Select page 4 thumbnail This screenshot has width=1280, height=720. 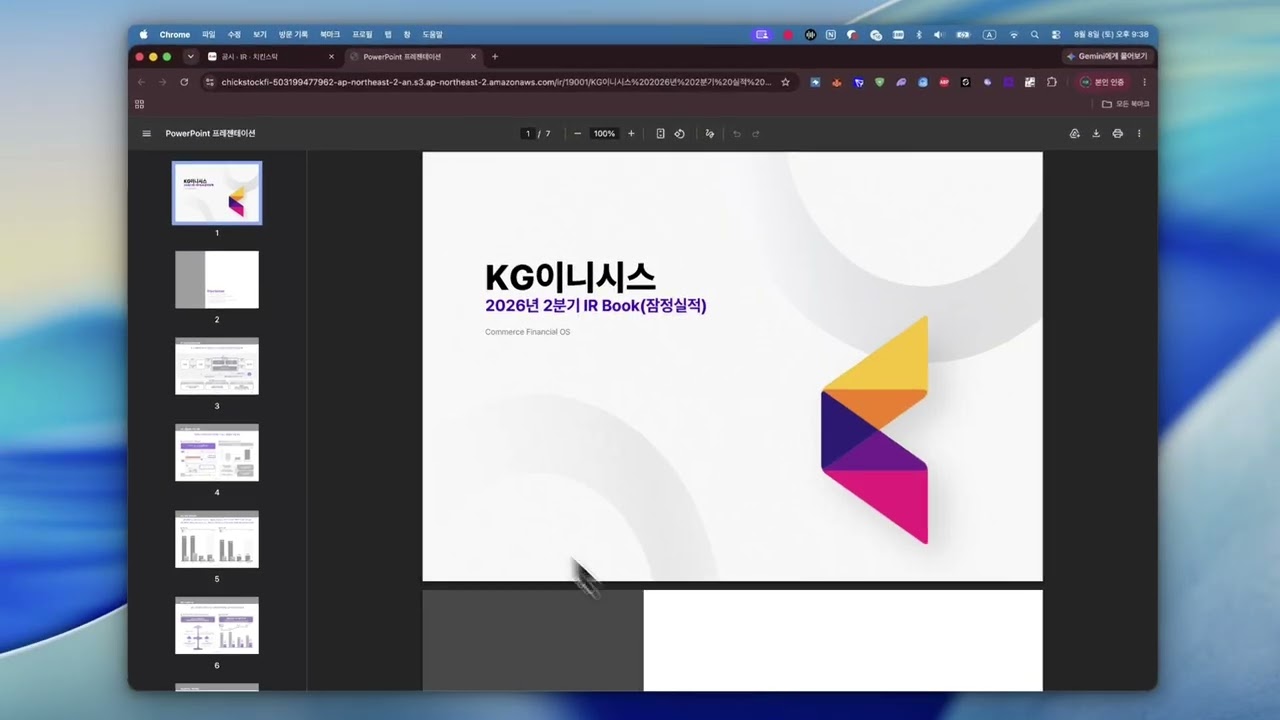tap(217, 453)
